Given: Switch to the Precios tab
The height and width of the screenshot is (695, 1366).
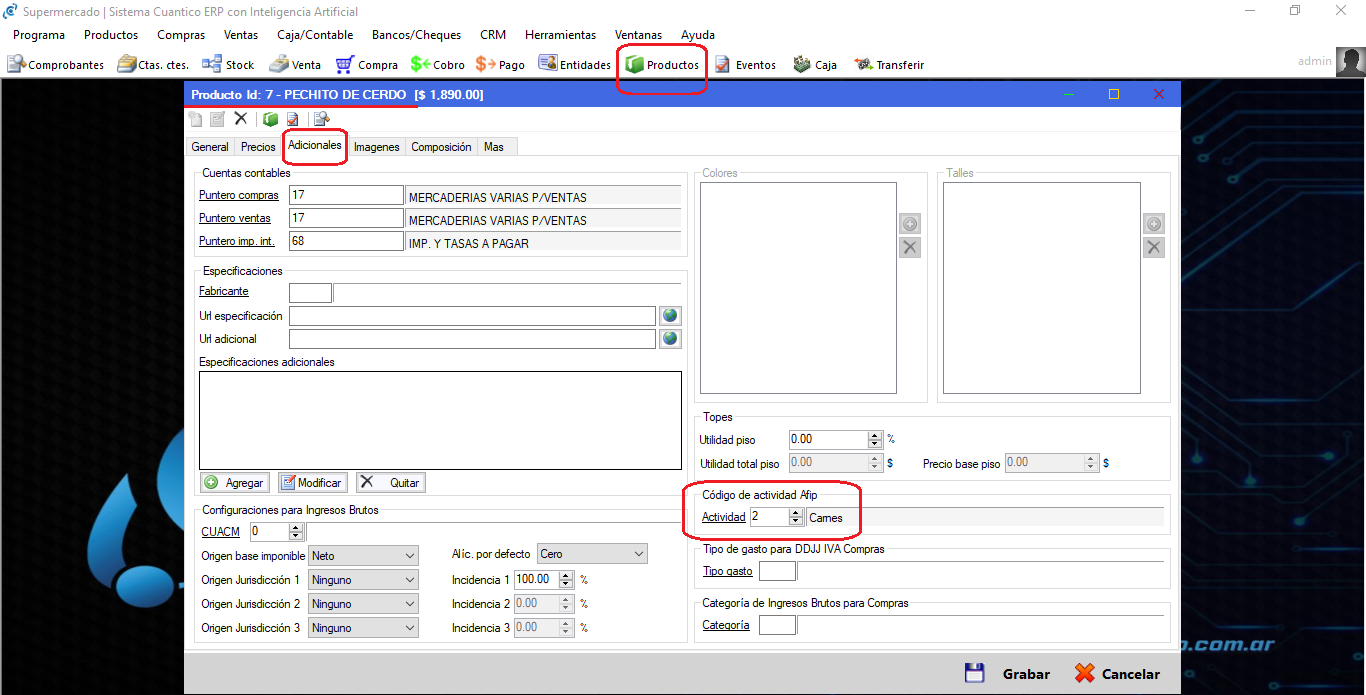Looking at the screenshot, I should pos(258,147).
